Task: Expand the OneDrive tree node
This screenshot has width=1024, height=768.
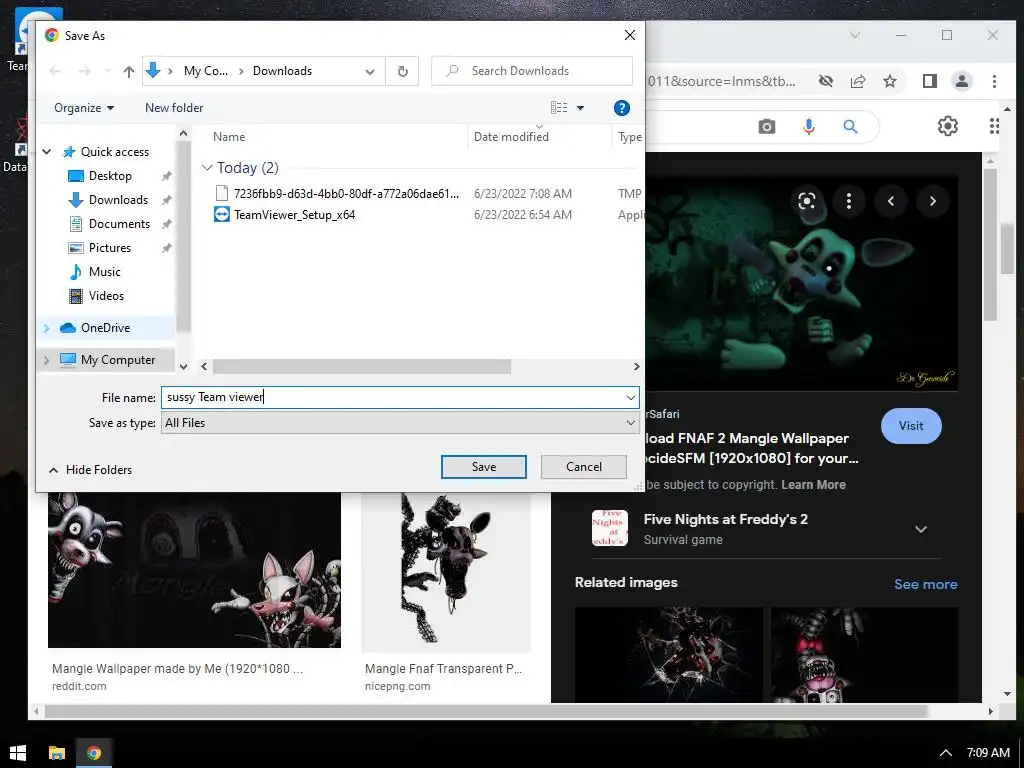Action: point(46,328)
